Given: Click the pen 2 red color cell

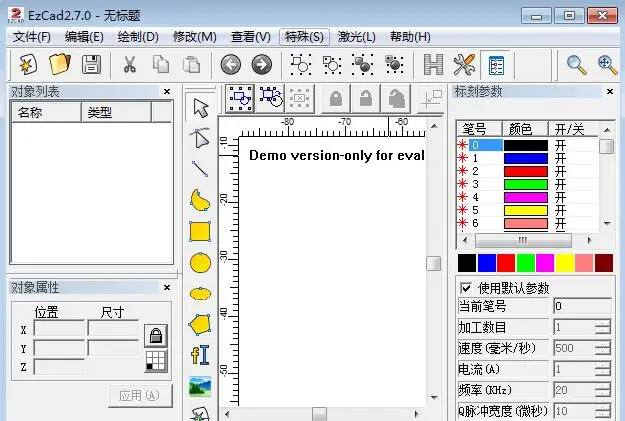Looking at the screenshot, I should [x=526, y=171].
